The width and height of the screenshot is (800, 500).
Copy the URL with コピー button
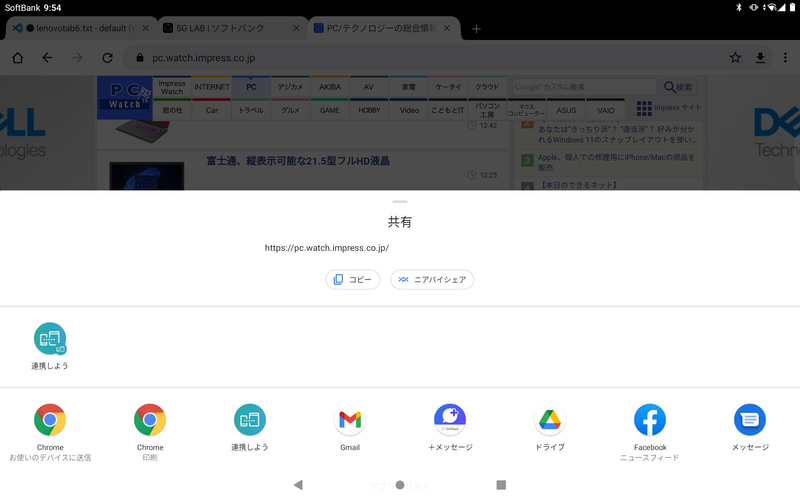point(353,280)
